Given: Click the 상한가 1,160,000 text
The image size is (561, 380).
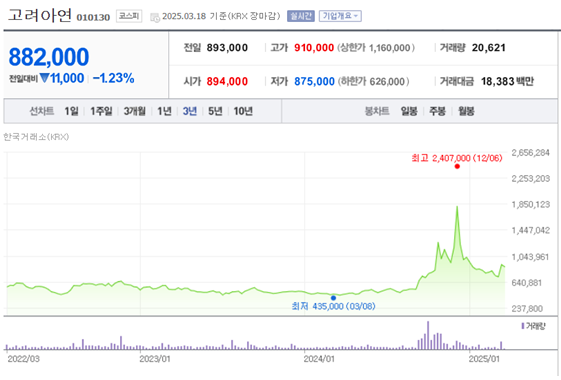Looking at the screenshot, I should tap(376, 48).
